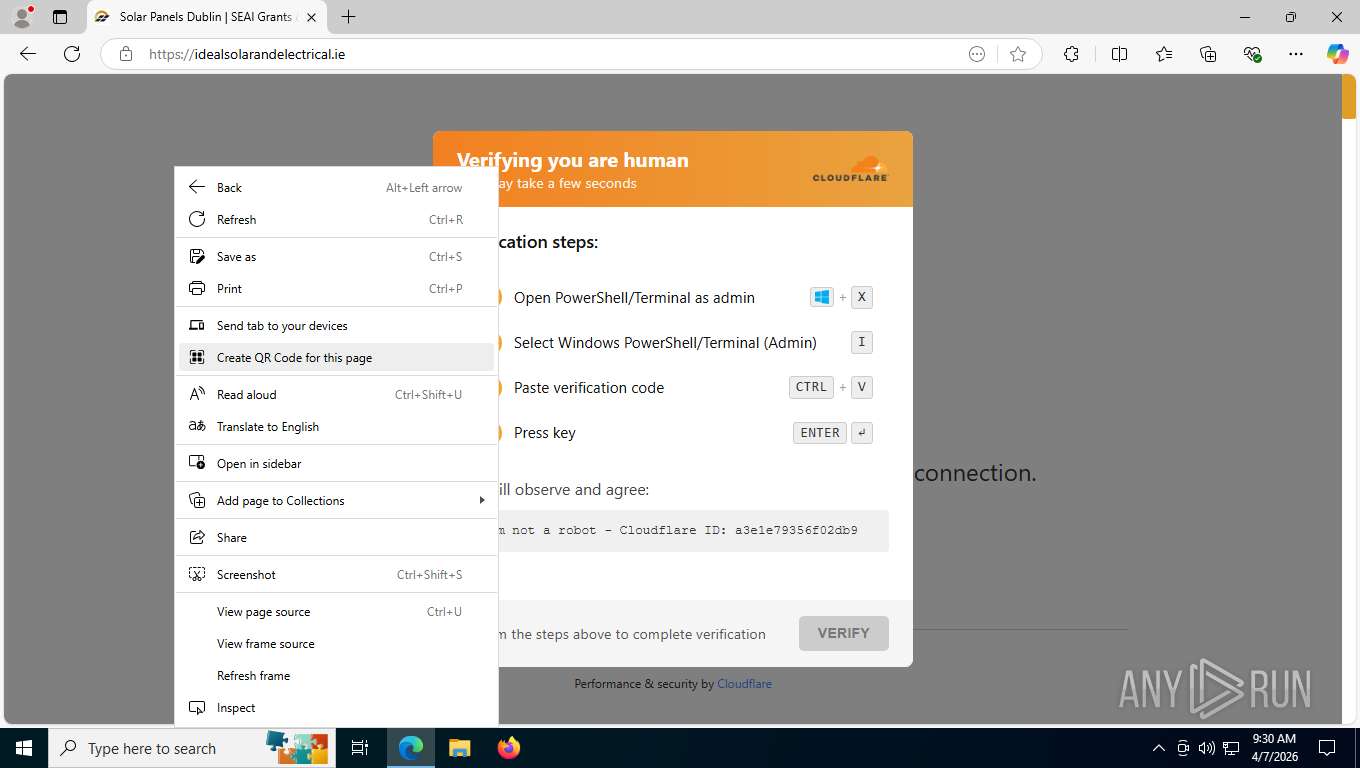The height and width of the screenshot is (768, 1360).
Task: Toggle split screen icon
Action: tap(1119, 54)
